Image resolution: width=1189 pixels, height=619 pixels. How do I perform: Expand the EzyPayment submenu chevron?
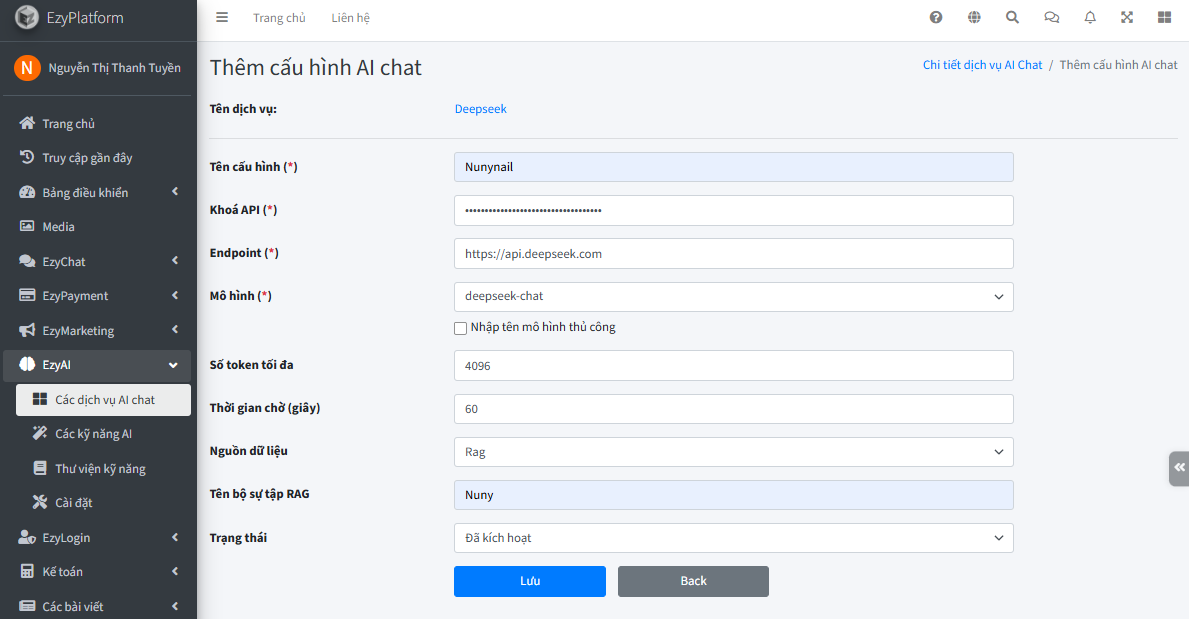(x=175, y=295)
